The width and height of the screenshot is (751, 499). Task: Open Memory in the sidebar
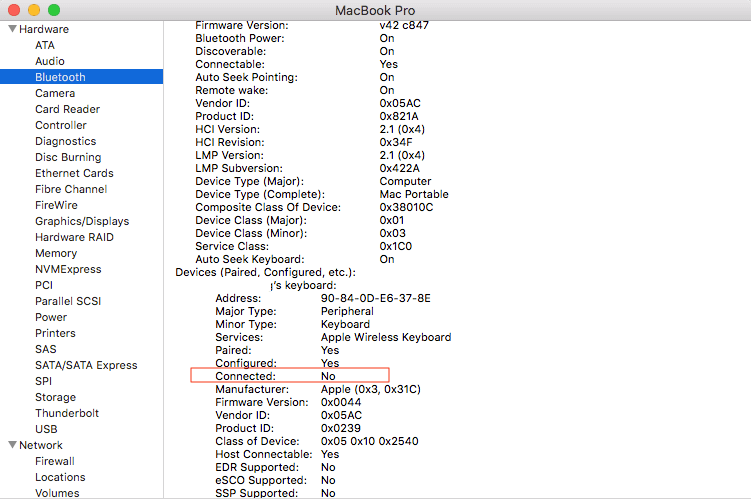click(x=56, y=253)
